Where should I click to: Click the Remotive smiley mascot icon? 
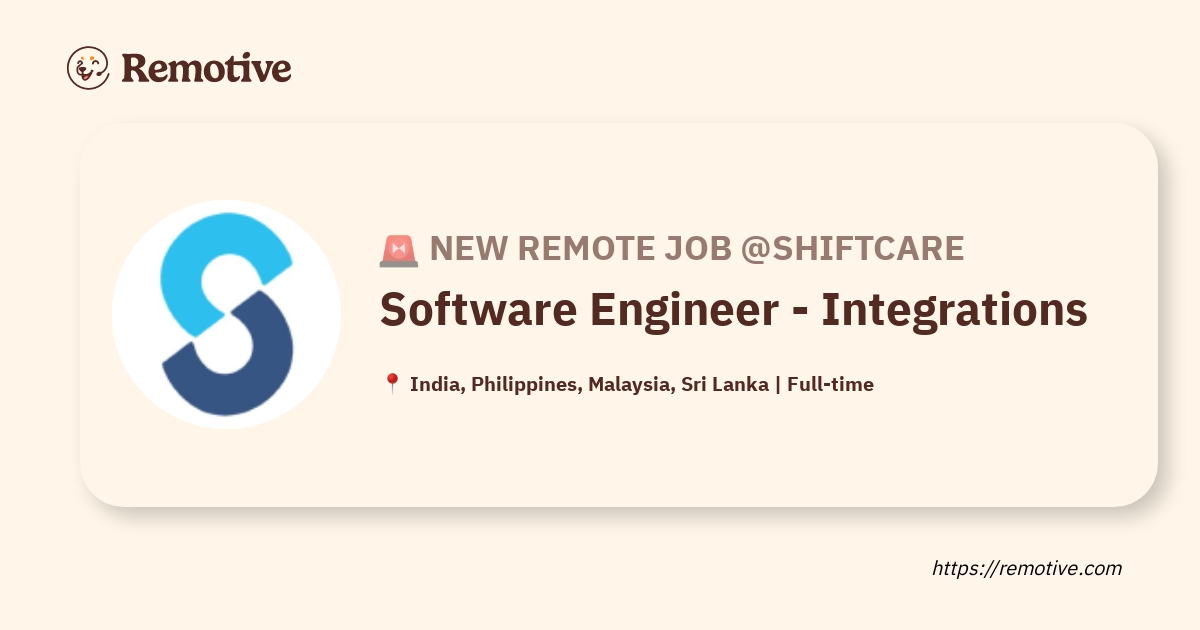(x=88, y=67)
